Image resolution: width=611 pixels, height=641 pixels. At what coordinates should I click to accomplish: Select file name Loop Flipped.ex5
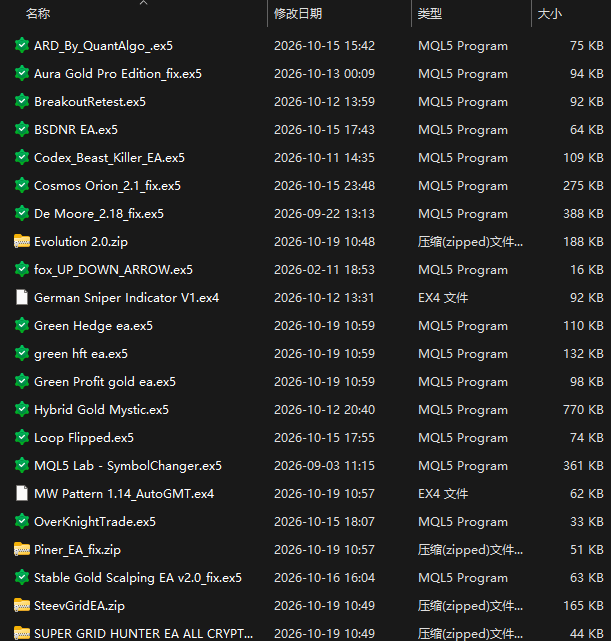(x=84, y=438)
